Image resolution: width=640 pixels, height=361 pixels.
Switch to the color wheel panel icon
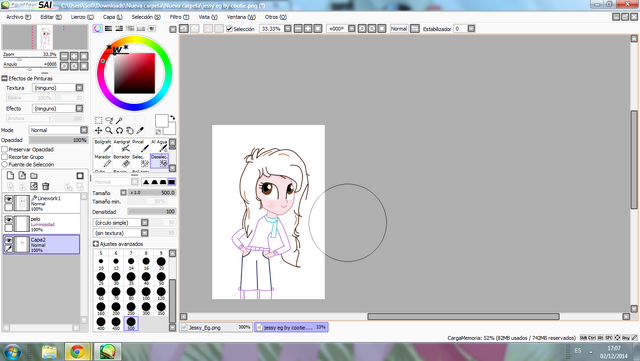(x=98, y=29)
